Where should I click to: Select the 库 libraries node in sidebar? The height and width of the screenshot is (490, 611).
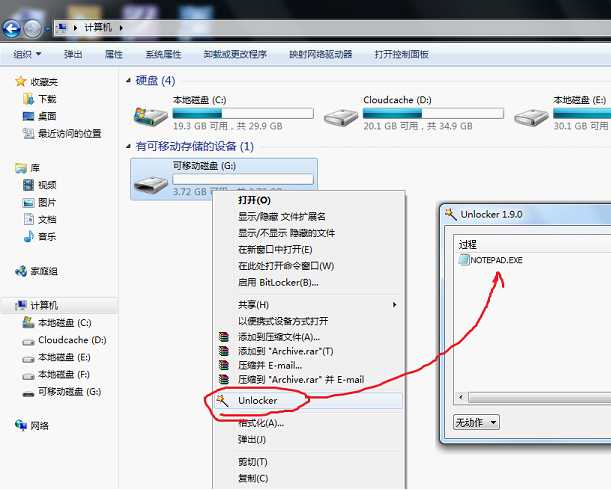pos(27,168)
